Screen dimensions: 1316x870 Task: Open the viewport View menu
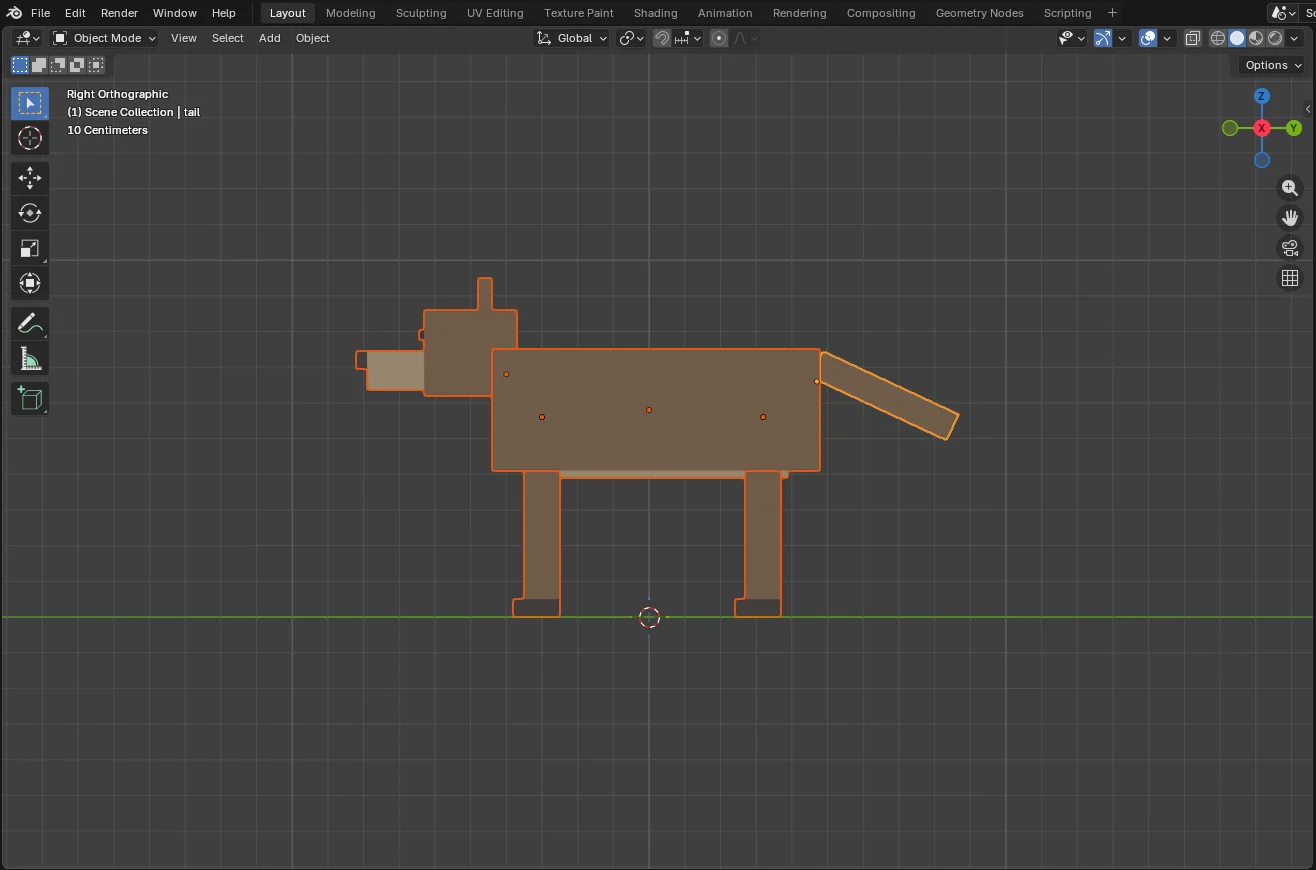tap(184, 38)
